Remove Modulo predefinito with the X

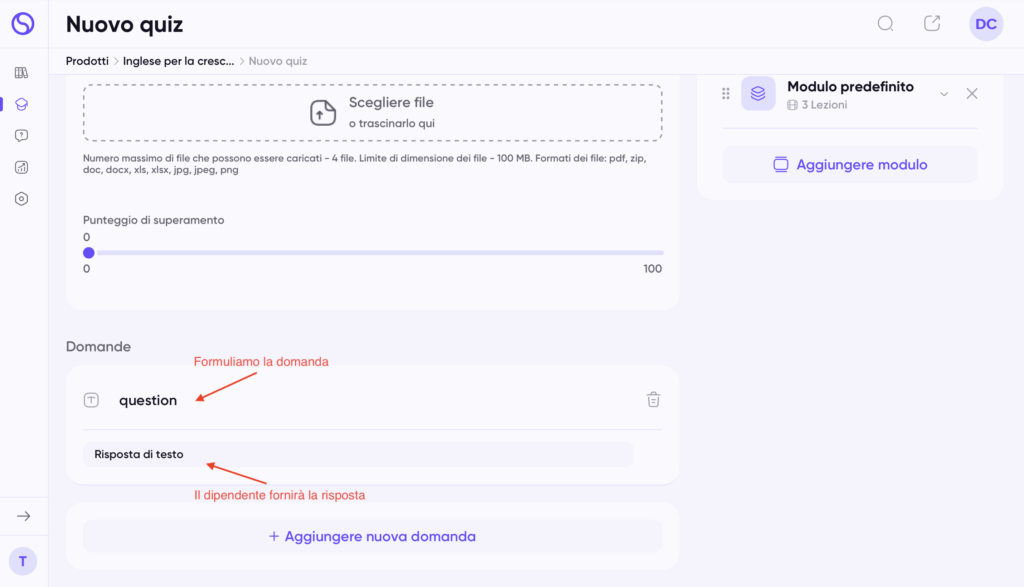pos(972,94)
